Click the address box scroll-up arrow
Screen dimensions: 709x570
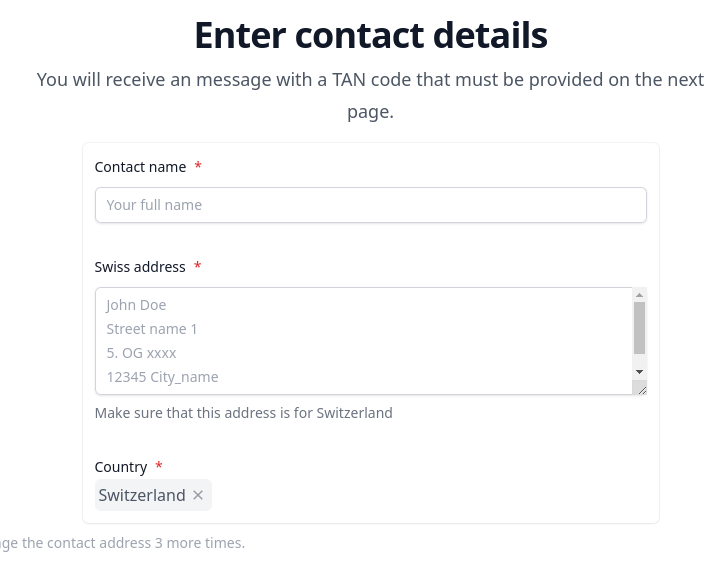639,295
